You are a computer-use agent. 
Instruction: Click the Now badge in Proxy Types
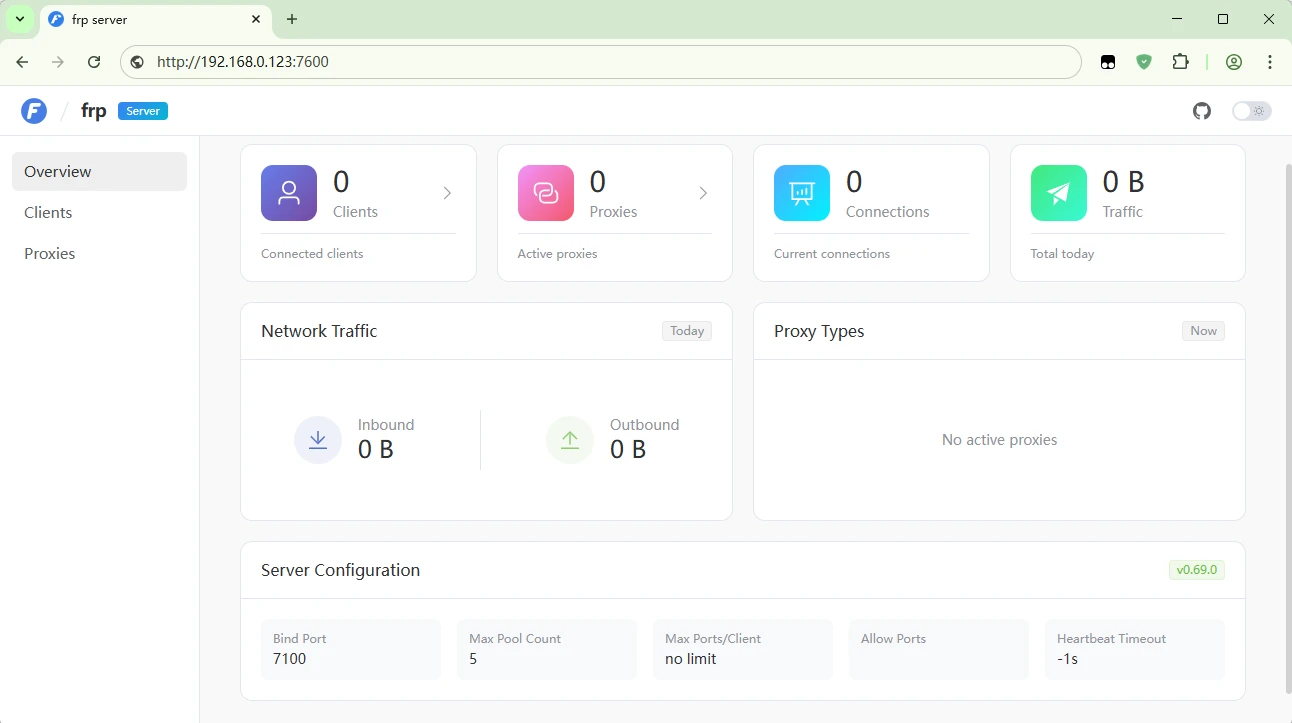[x=1204, y=331]
